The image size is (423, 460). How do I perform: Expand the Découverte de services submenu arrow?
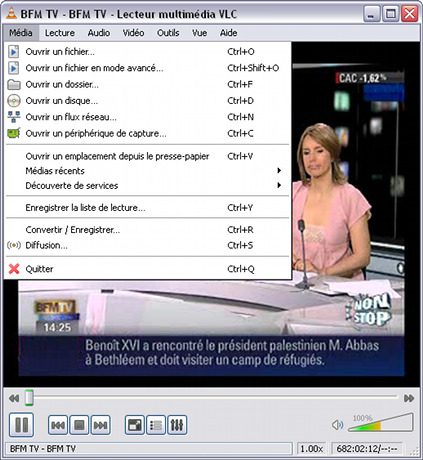(x=279, y=185)
